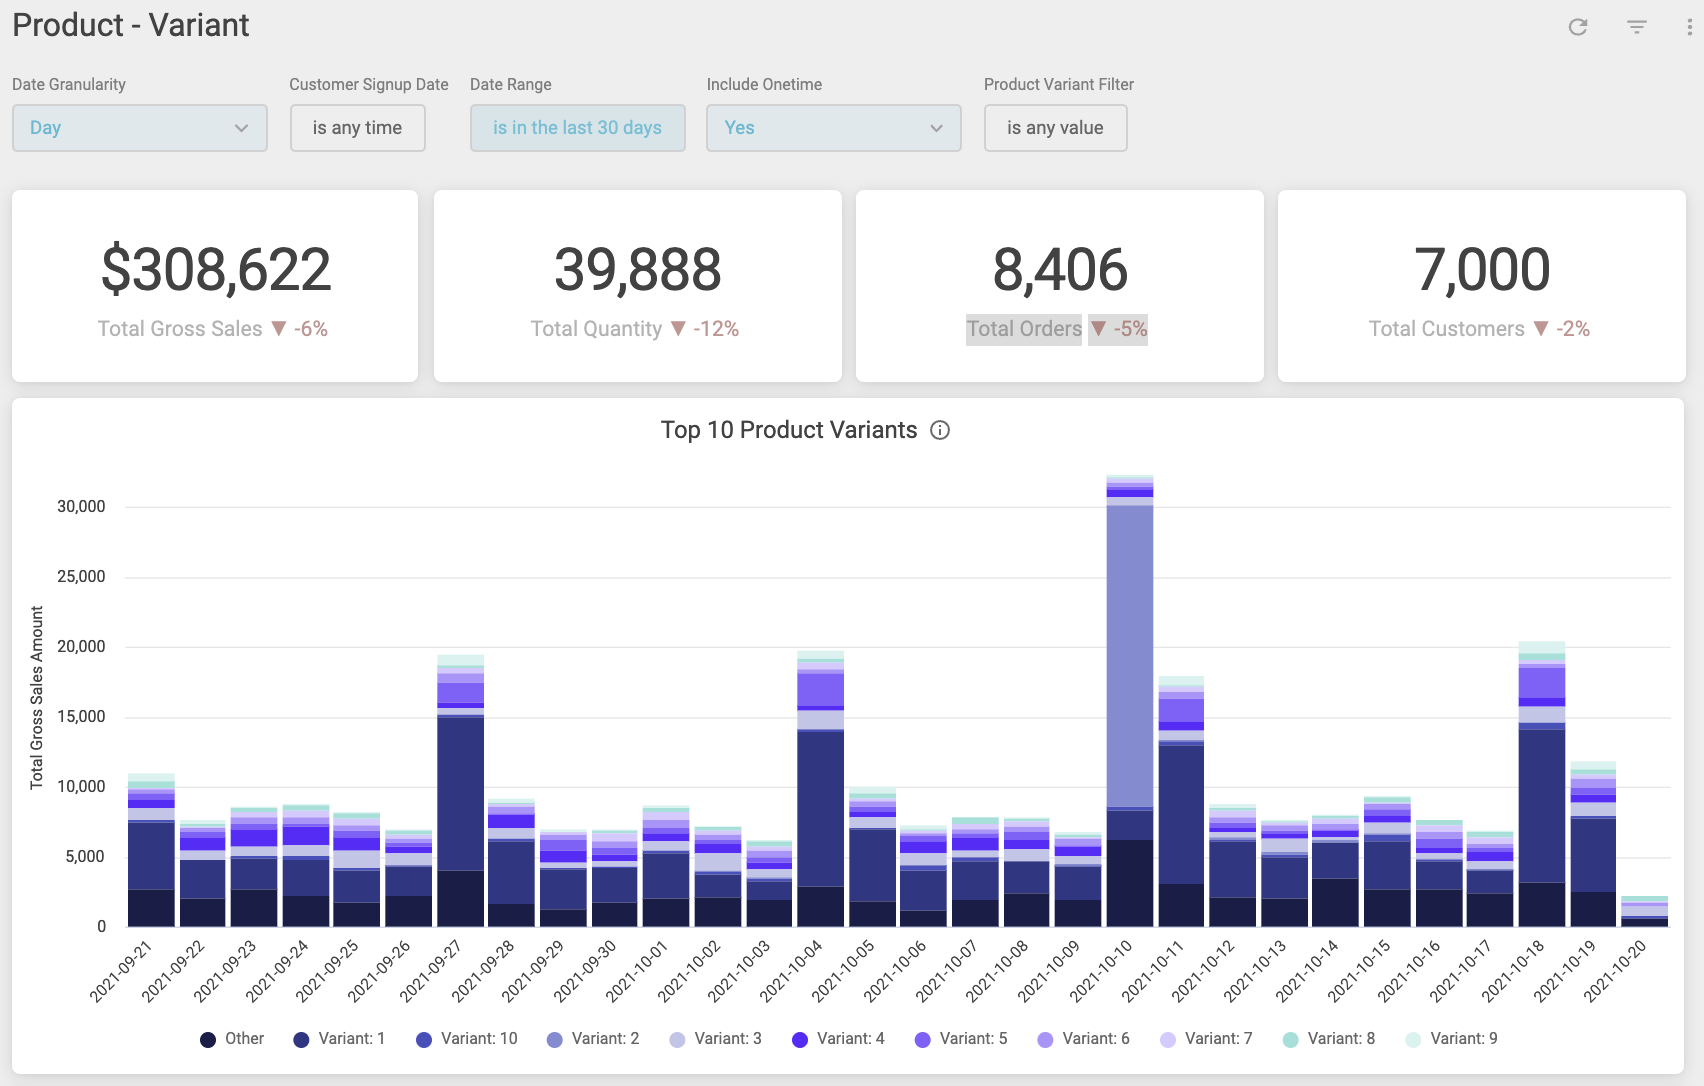Open the Date Granularity dropdown

coord(139,128)
